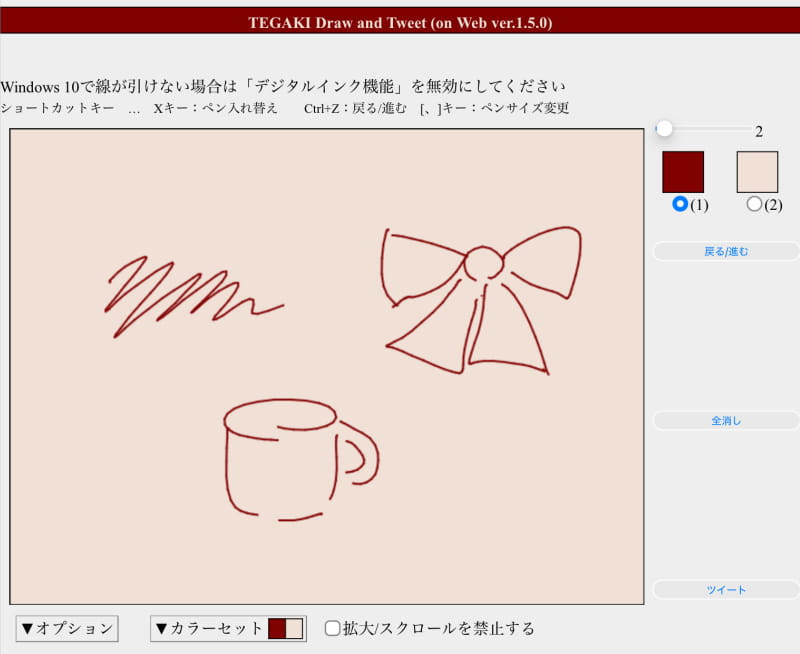This screenshot has width=800, height=654.
Task: Click the [、]キー：ペンサイズ変更 shortcut text
Action: coord(494,108)
